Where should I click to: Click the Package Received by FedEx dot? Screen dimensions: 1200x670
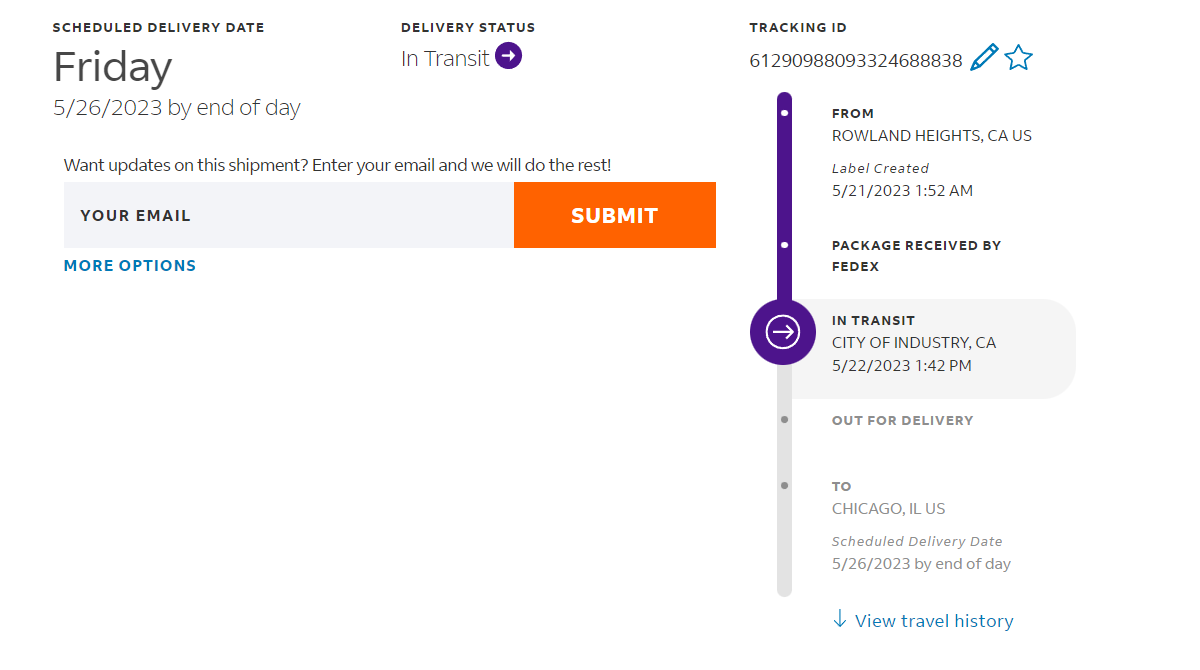[x=784, y=245]
